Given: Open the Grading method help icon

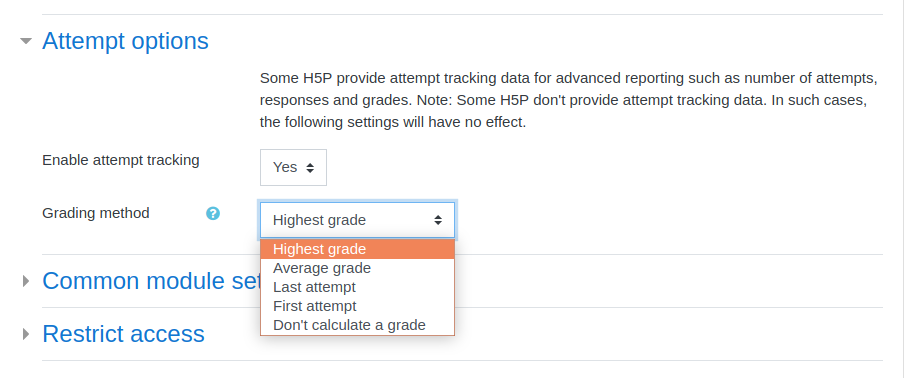Looking at the screenshot, I should pyautogui.click(x=213, y=214).
